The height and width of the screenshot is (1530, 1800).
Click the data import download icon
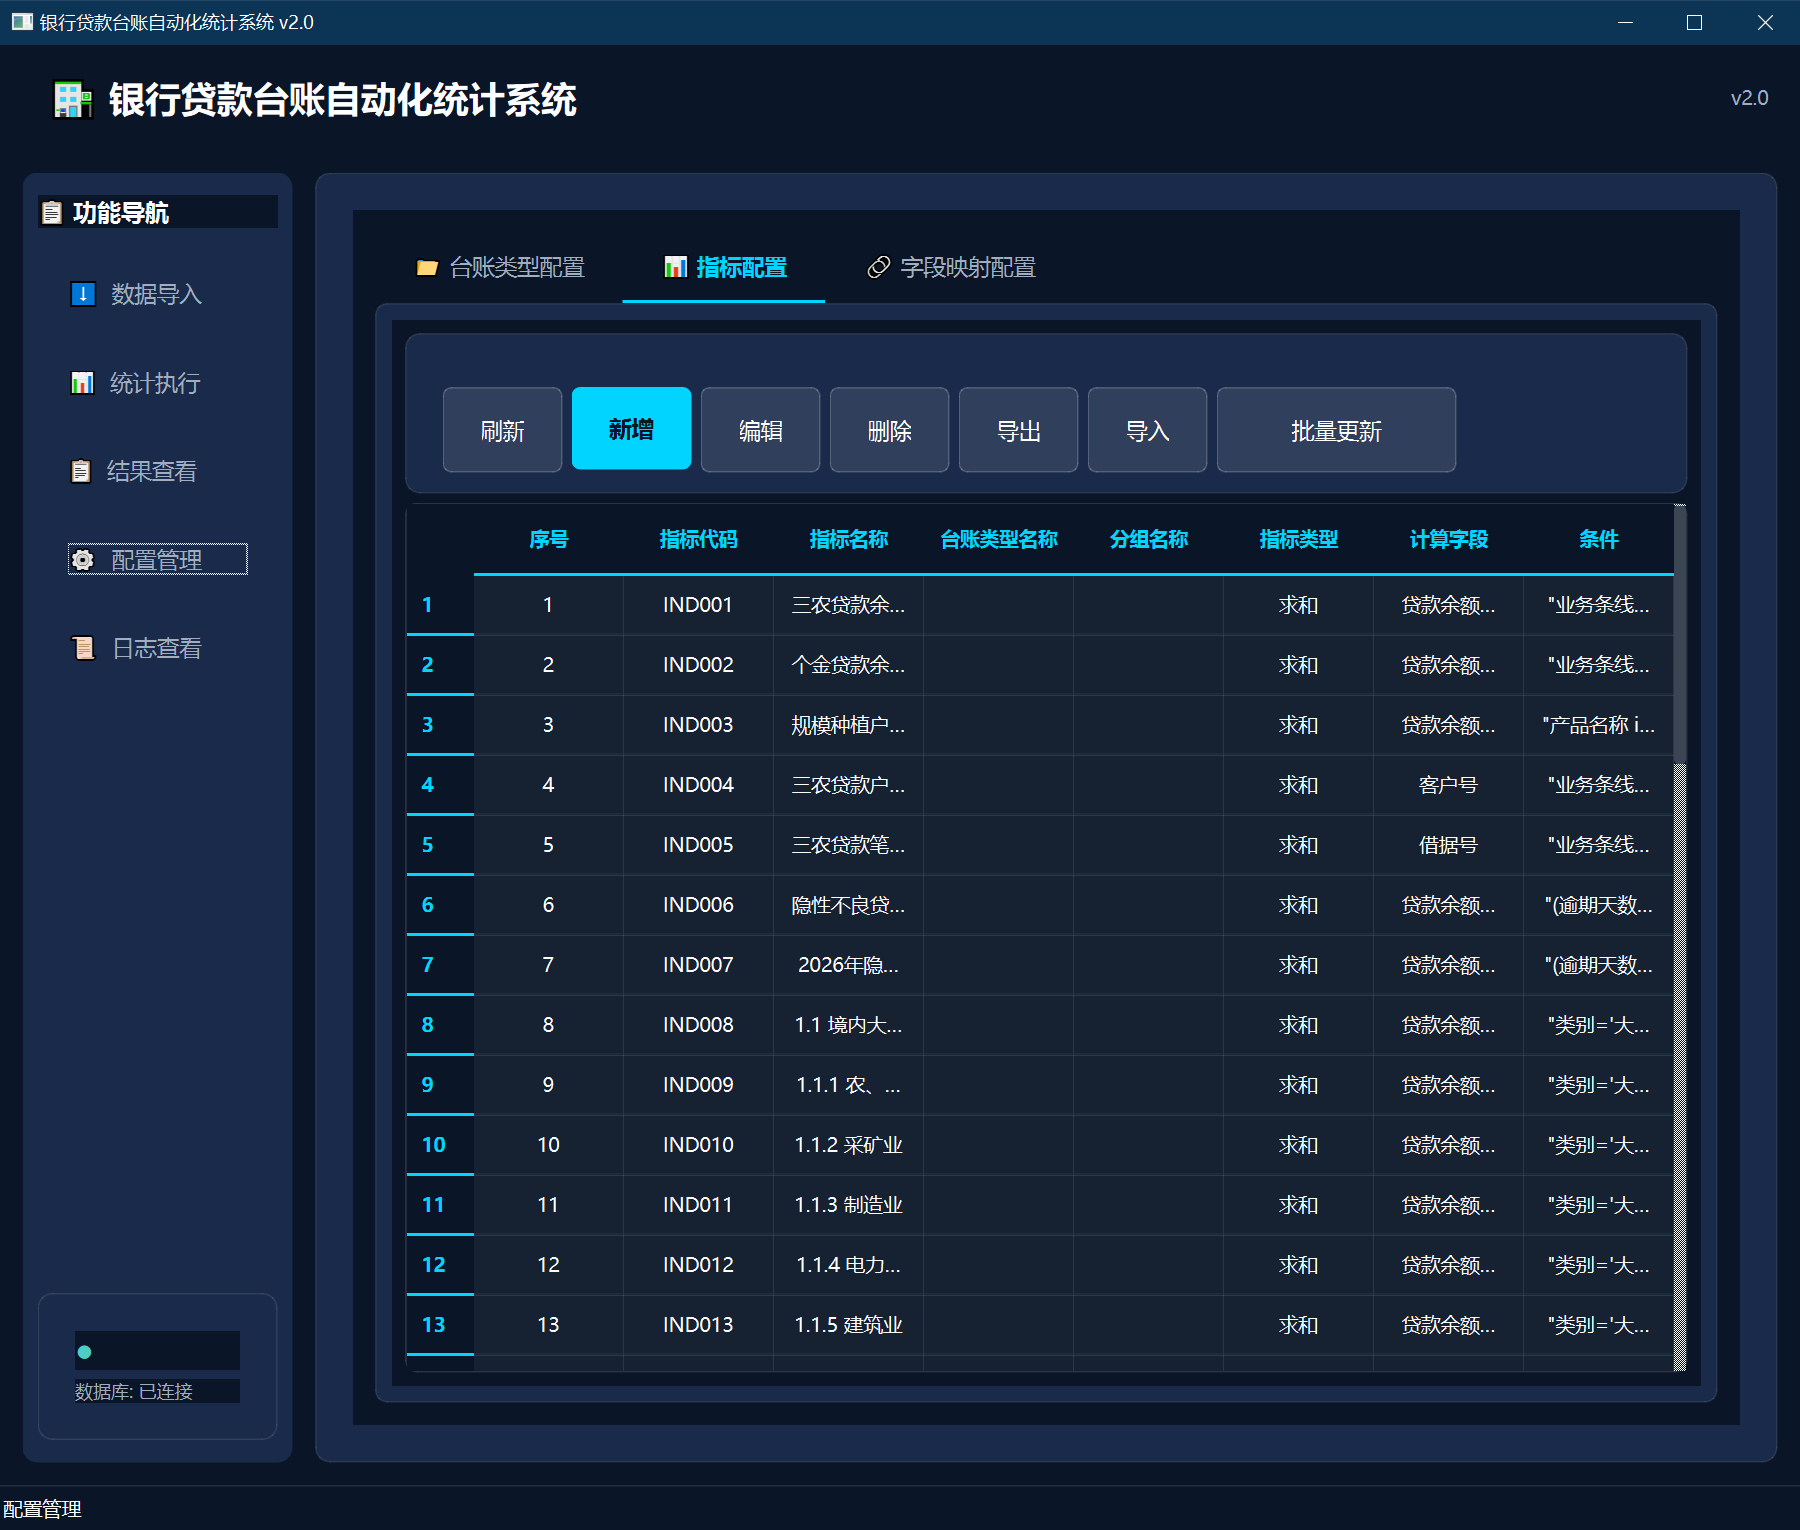pyautogui.click(x=83, y=294)
